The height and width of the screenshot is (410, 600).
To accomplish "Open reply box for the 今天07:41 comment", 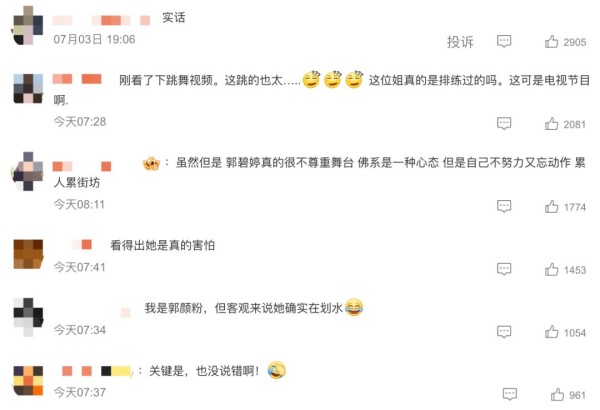I will (x=504, y=269).
